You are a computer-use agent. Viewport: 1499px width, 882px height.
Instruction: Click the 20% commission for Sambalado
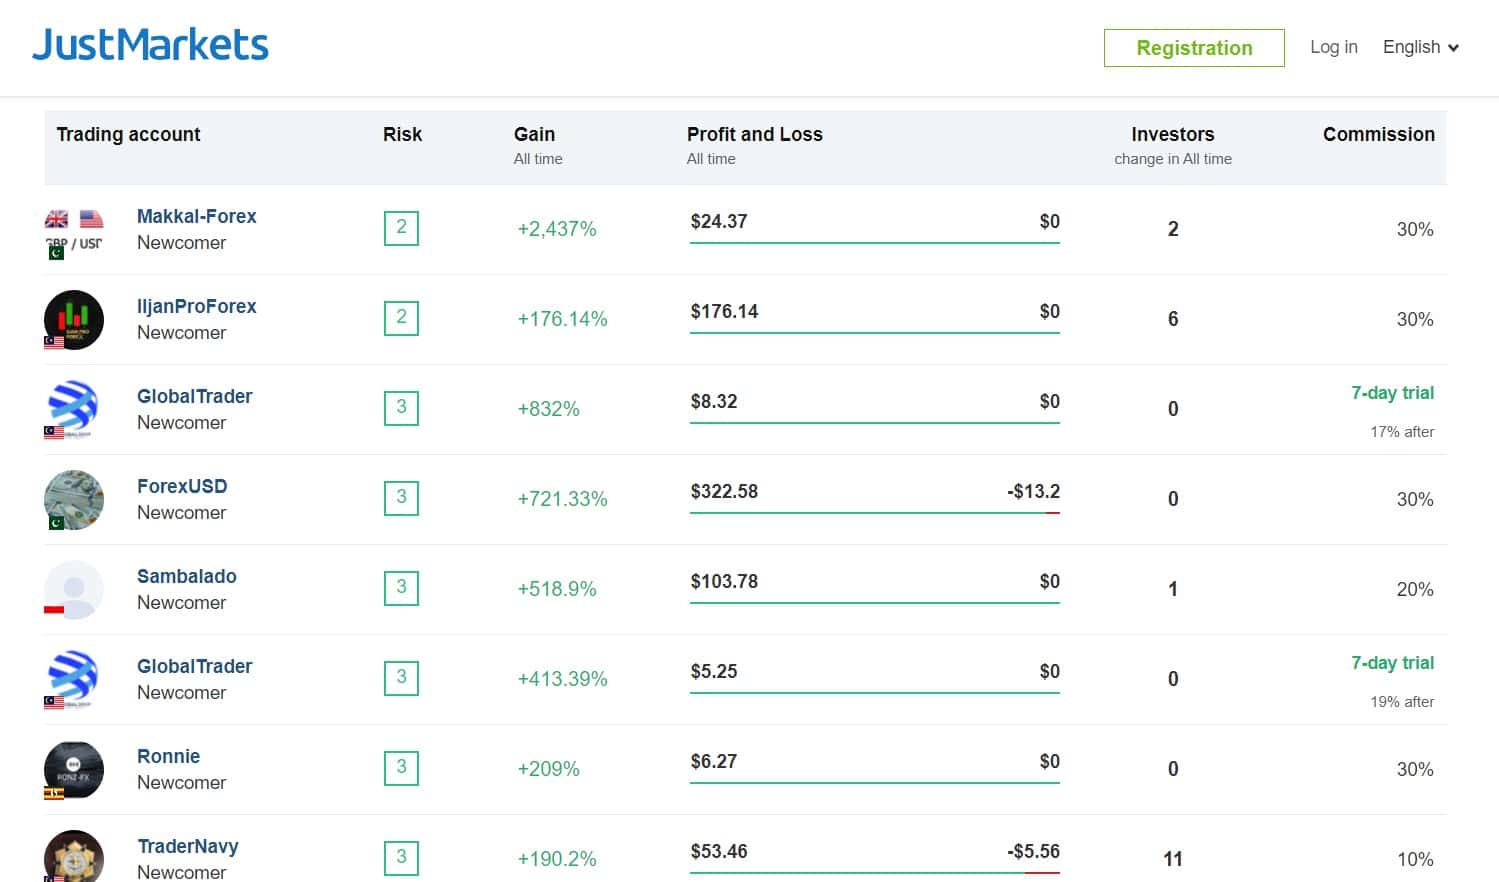(1414, 589)
